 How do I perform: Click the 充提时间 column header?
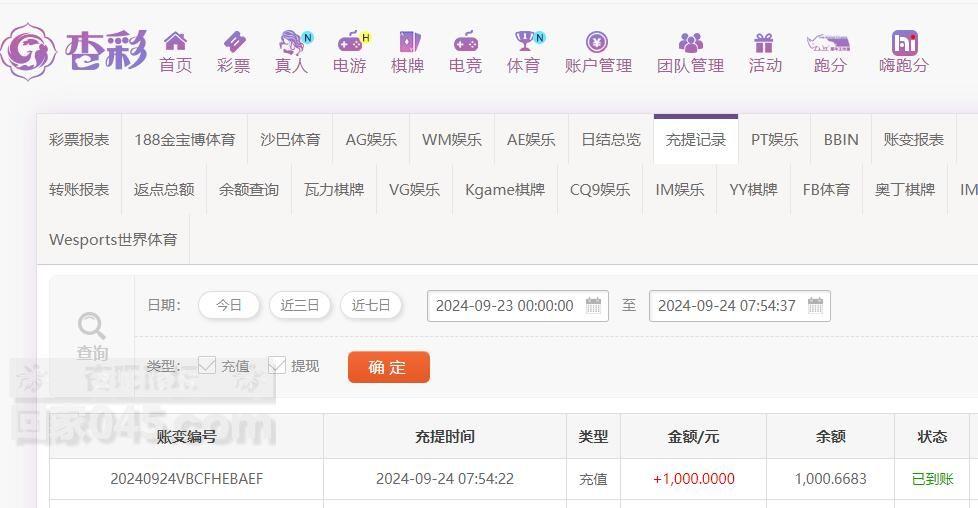[x=445, y=436]
